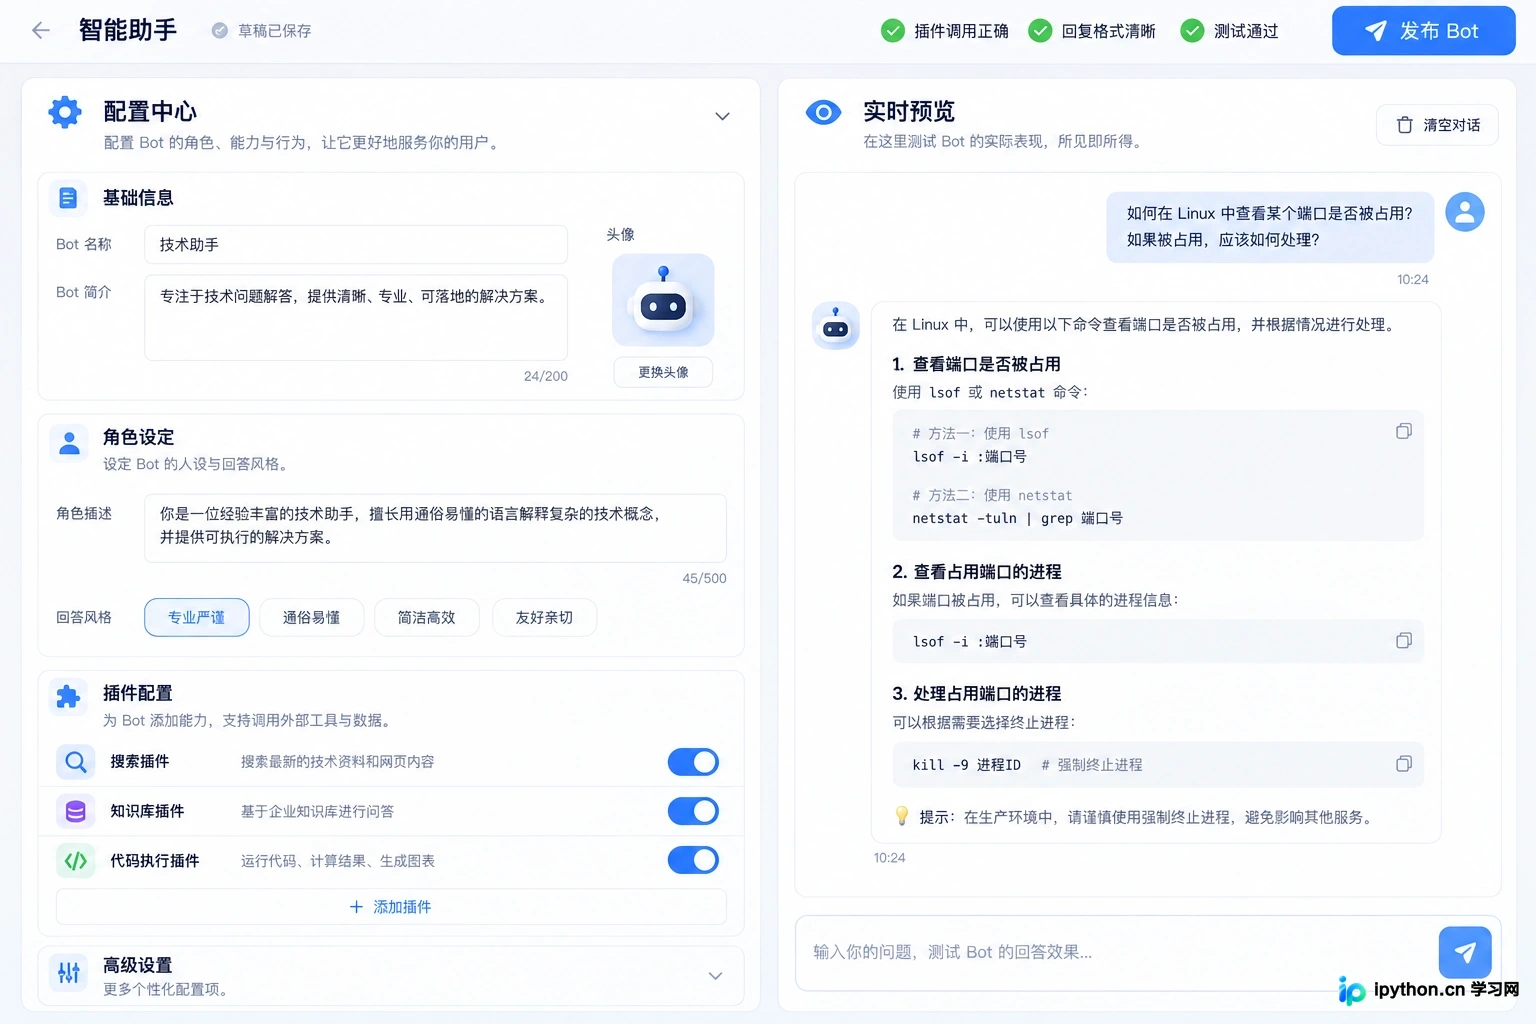Disable the 搜索插件 switch
The height and width of the screenshot is (1024, 1536).
pos(693,762)
